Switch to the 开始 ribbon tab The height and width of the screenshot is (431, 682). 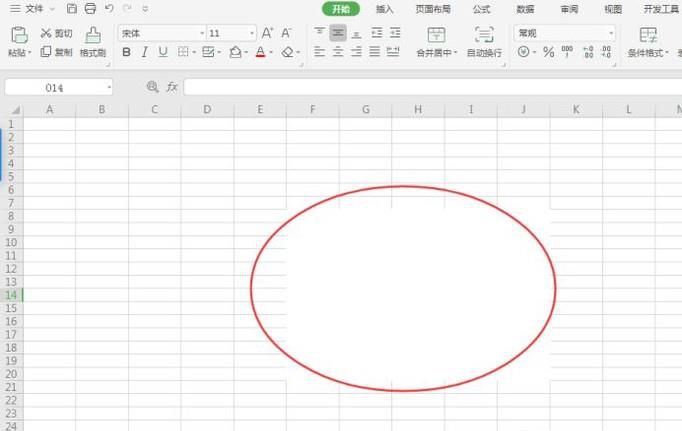[341, 9]
